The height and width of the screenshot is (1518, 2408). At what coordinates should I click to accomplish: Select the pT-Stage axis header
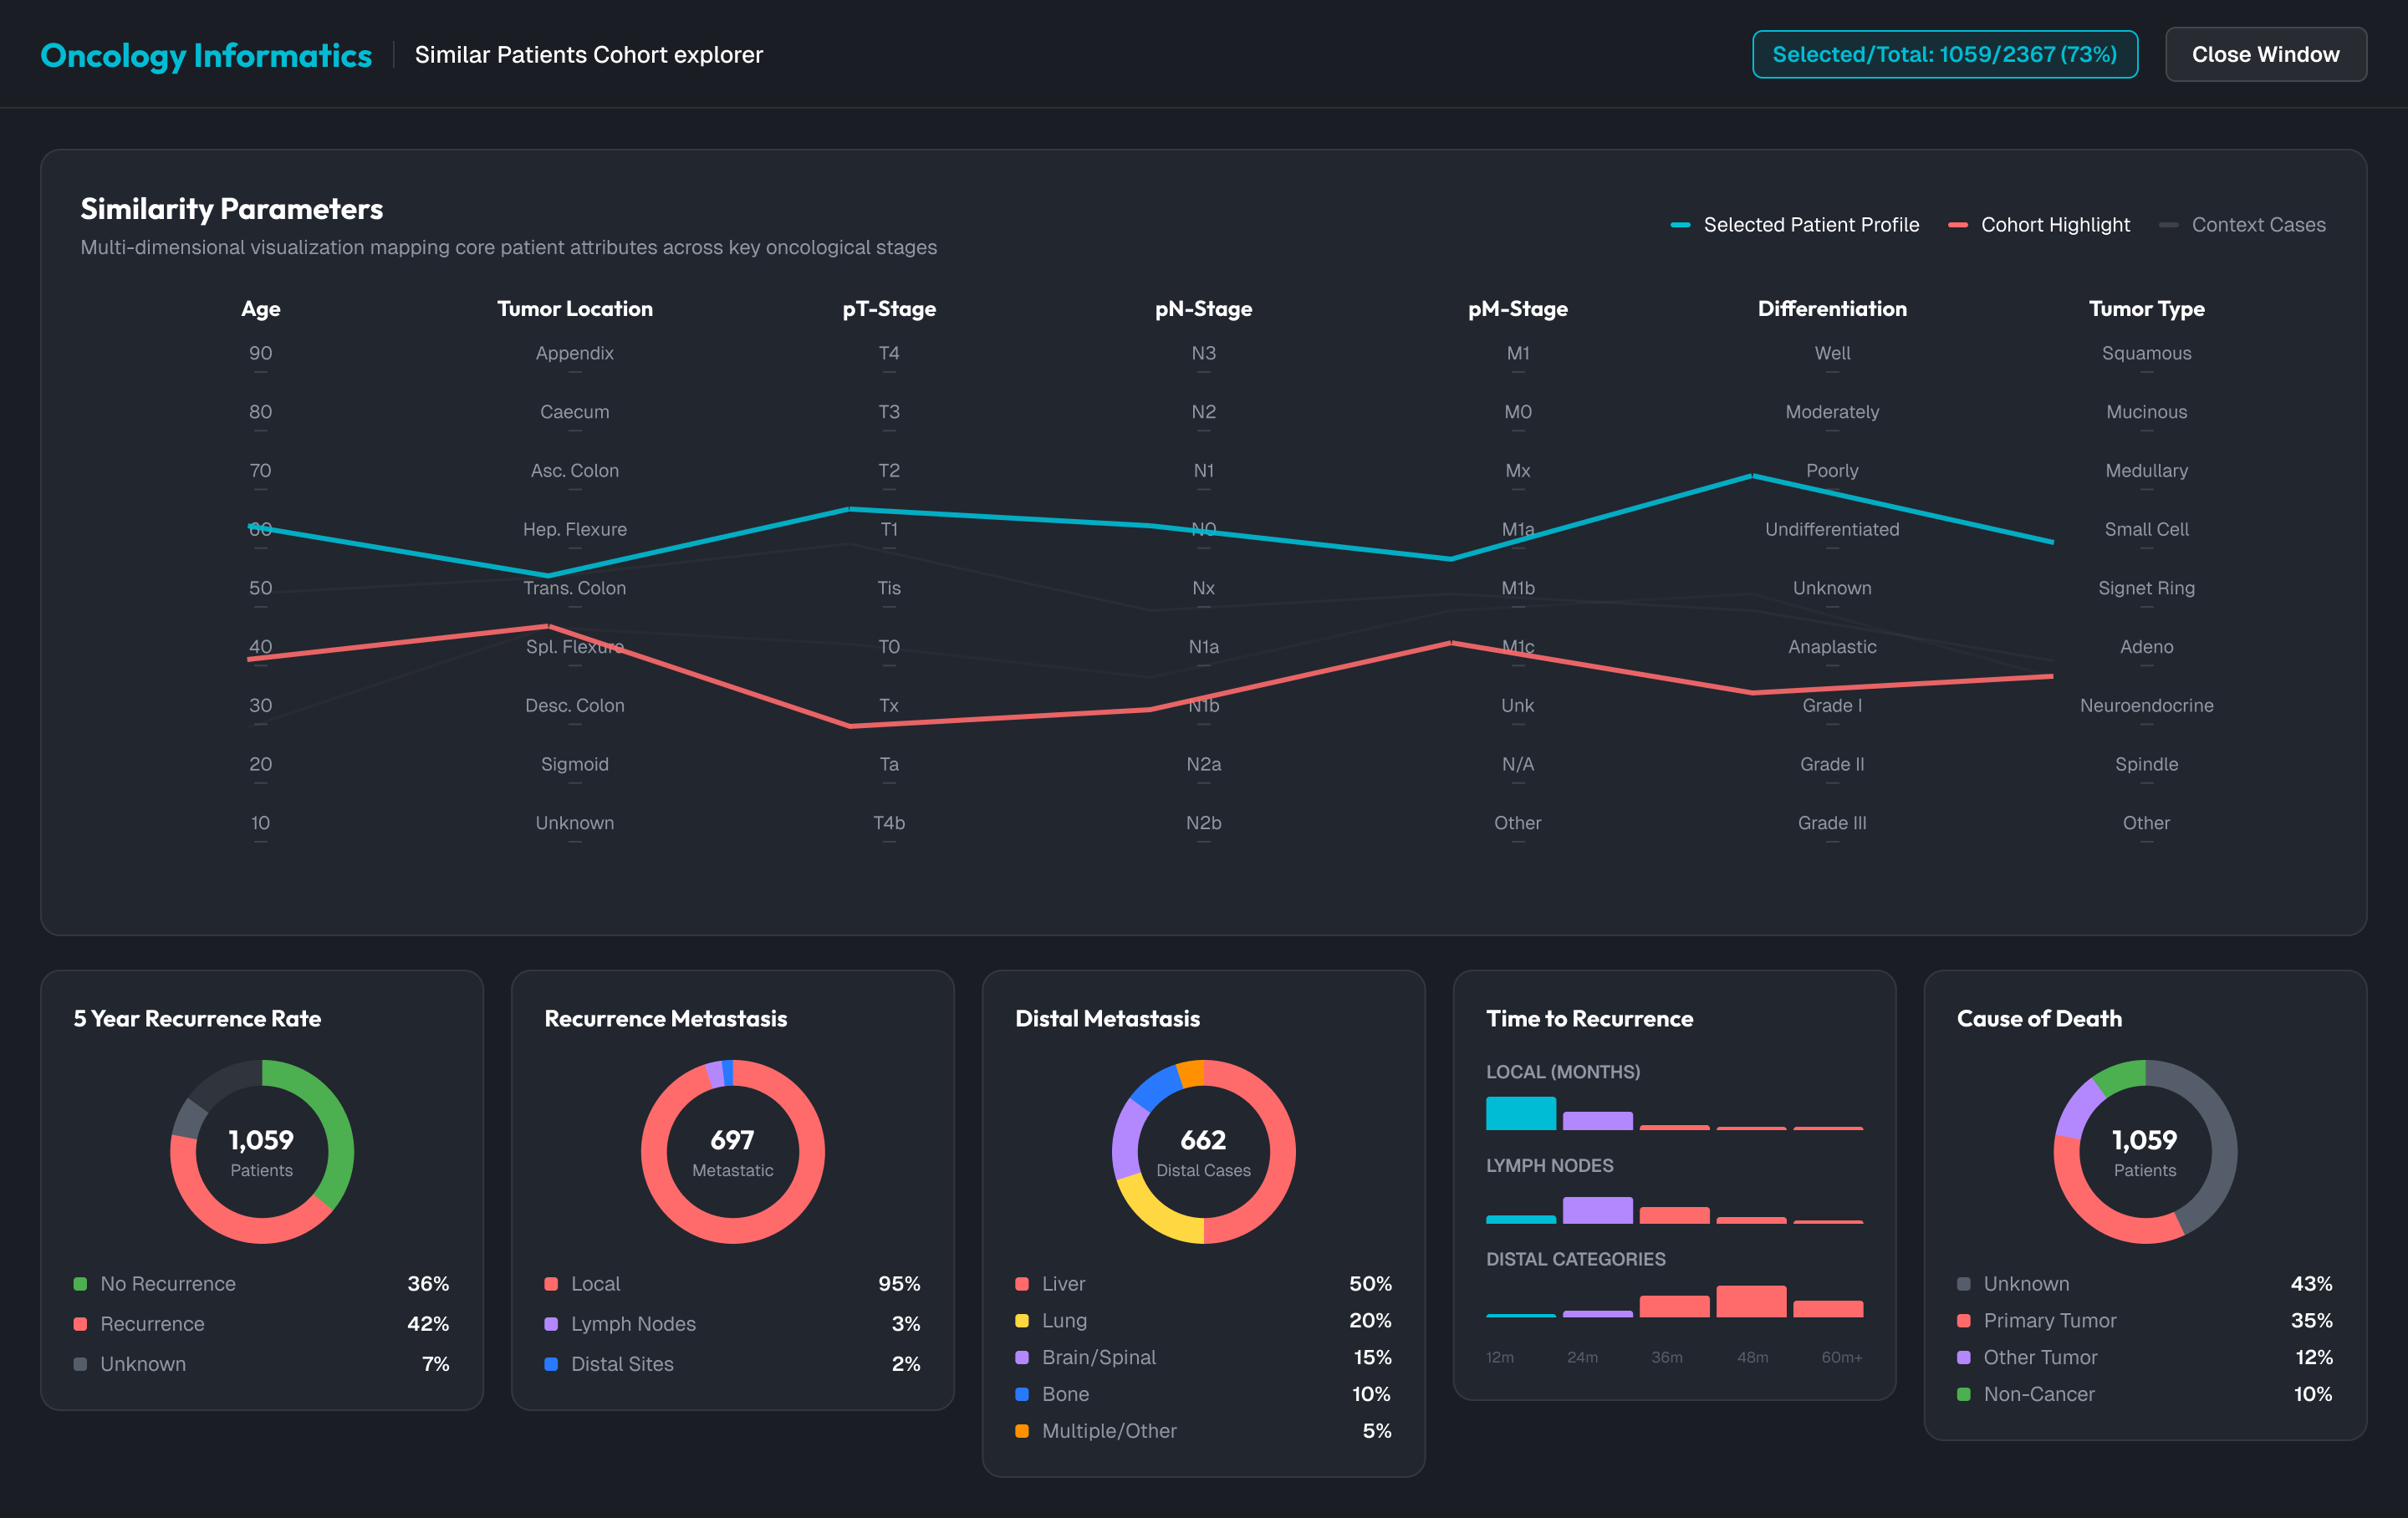point(889,309)
